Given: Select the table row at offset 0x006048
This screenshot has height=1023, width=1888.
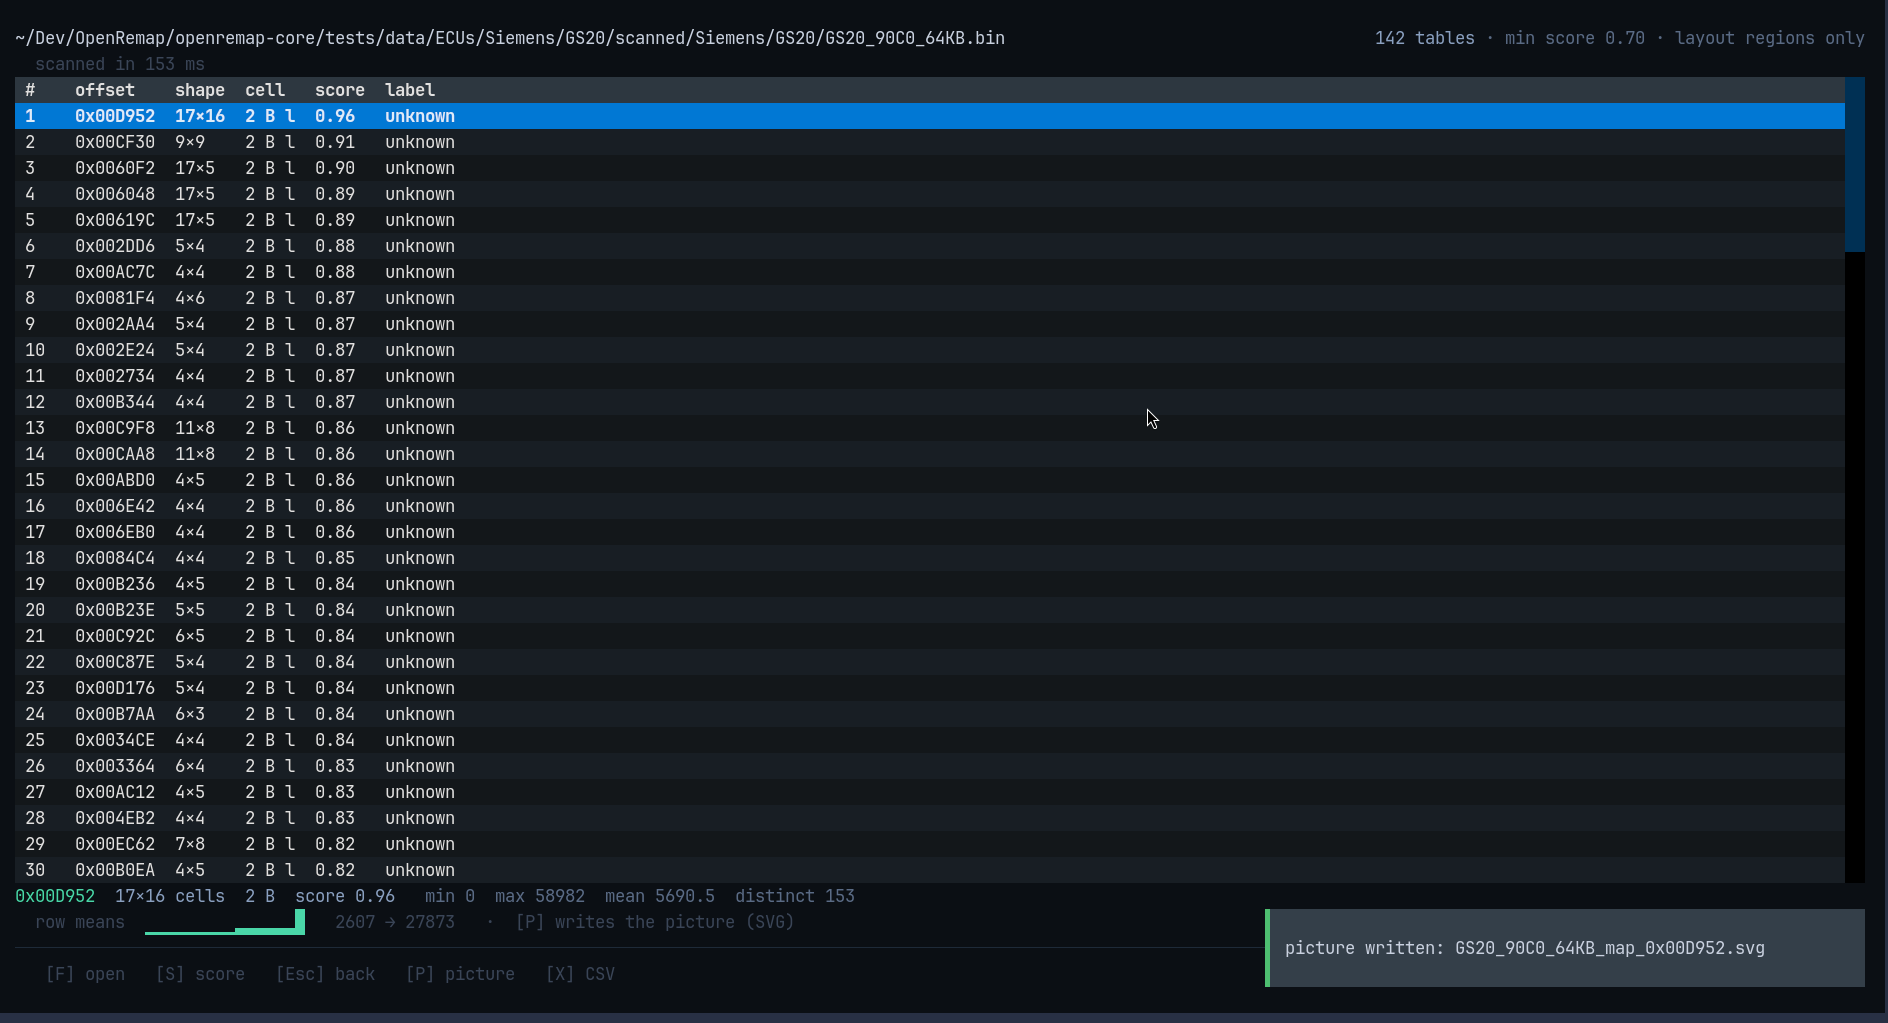Looking at the screenshot, I should [x=930, y=194].
